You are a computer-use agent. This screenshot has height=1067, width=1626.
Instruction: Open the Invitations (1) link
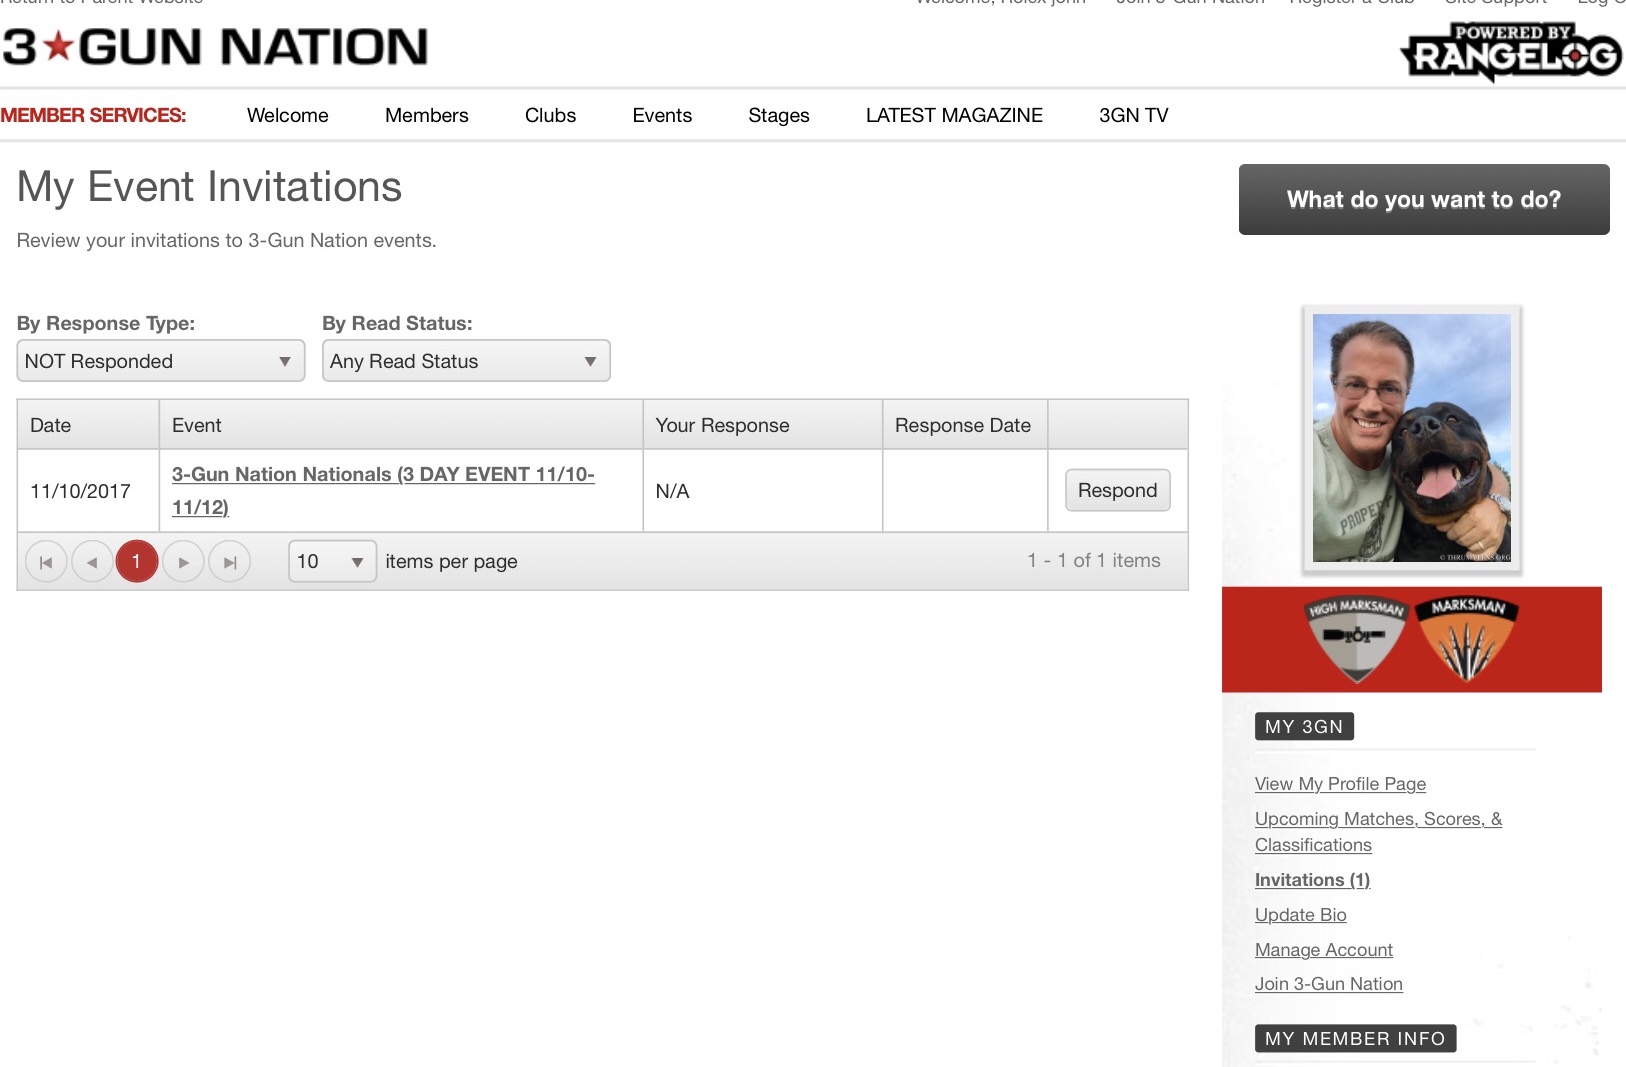point(1312,880)
